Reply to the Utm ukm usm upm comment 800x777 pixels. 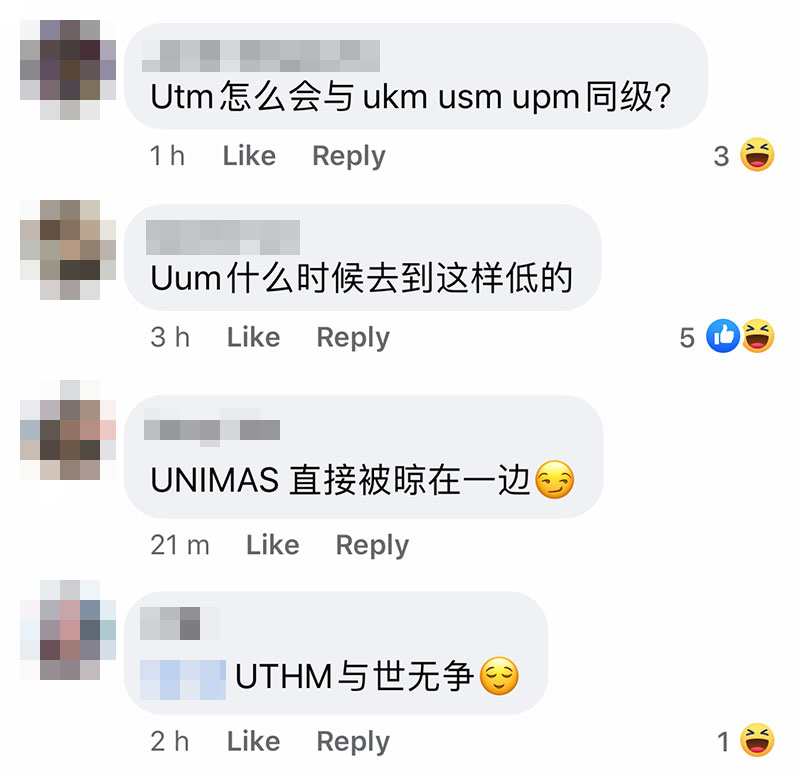(x=349, y=156)
